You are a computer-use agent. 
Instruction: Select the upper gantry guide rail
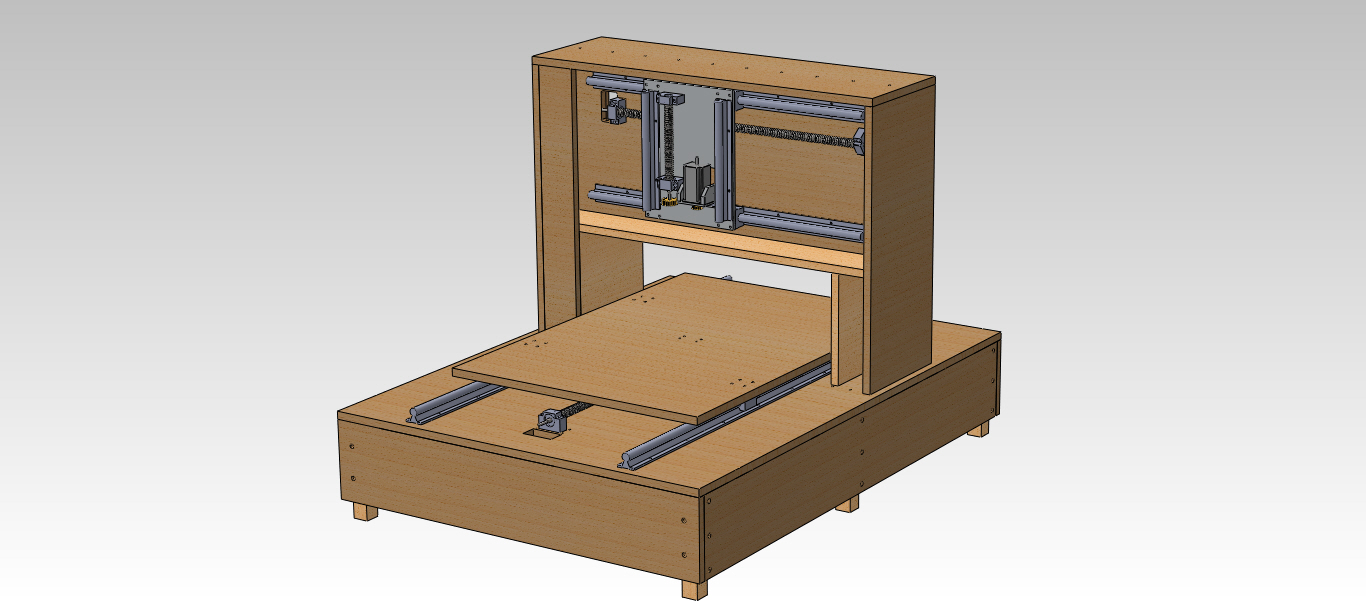(x=800, y=103)
